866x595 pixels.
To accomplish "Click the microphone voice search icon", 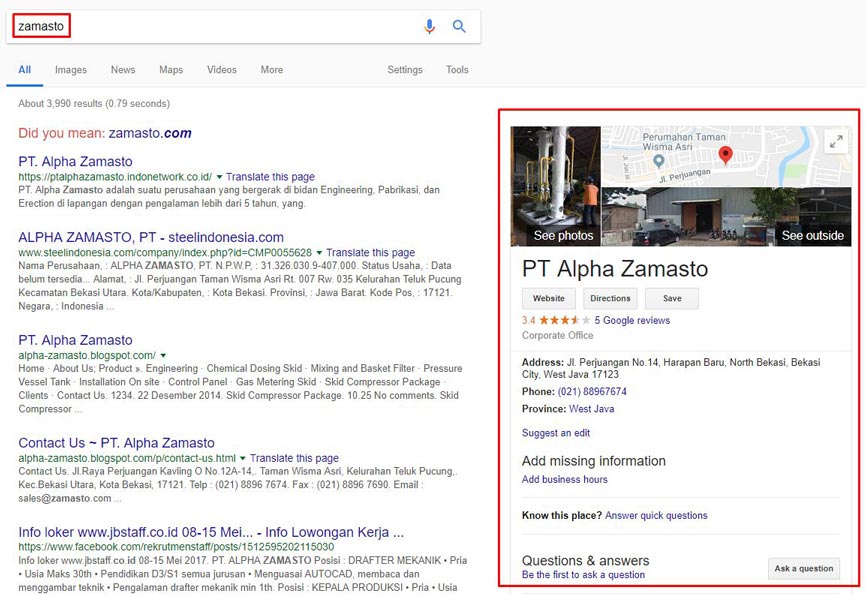I will [x=430, y=26].
